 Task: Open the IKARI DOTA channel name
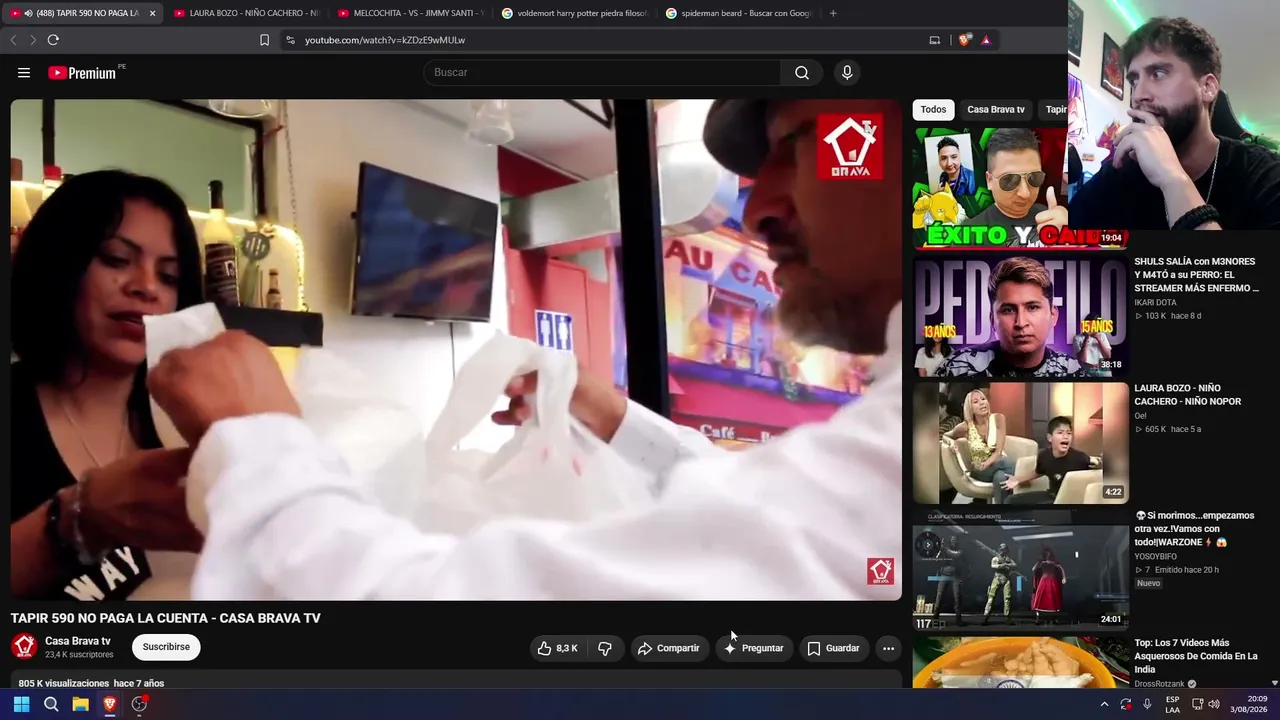[x=1155, y=303]
